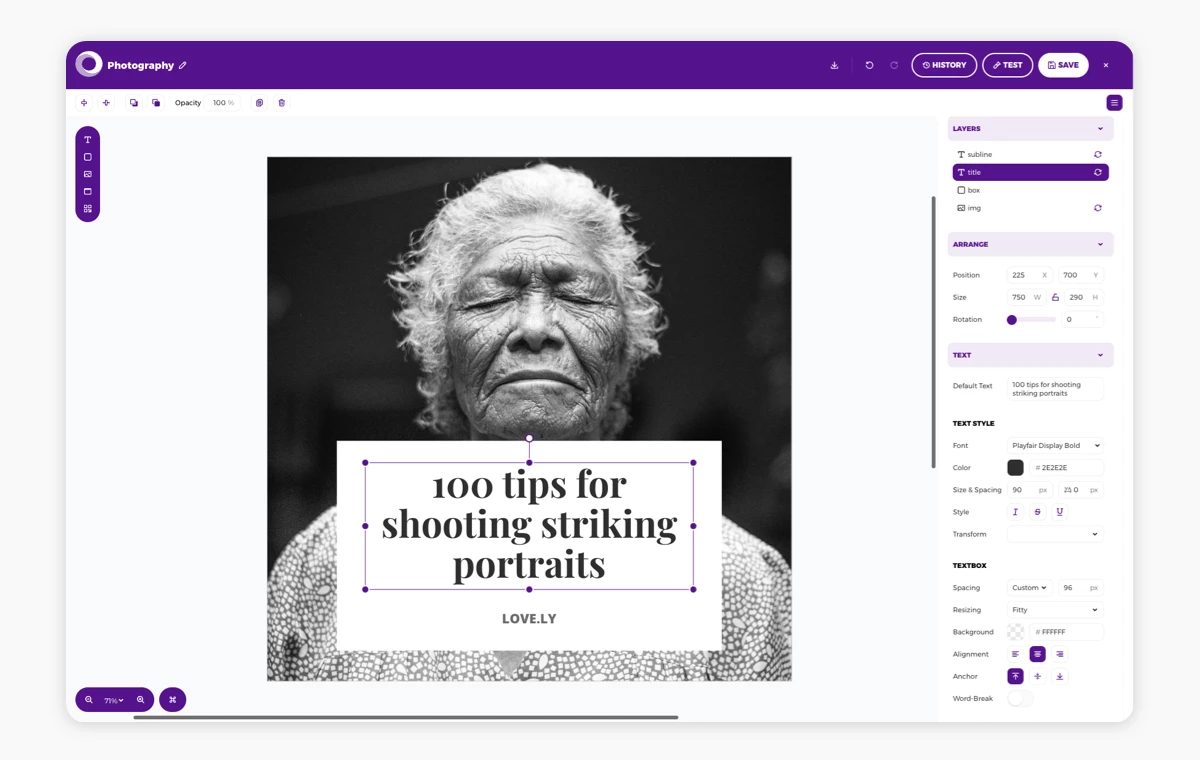Image resolution: width=1200 pixels, height=760 pixels.
Task: Click the Opacity value field
Action: [x=224, y=103]
